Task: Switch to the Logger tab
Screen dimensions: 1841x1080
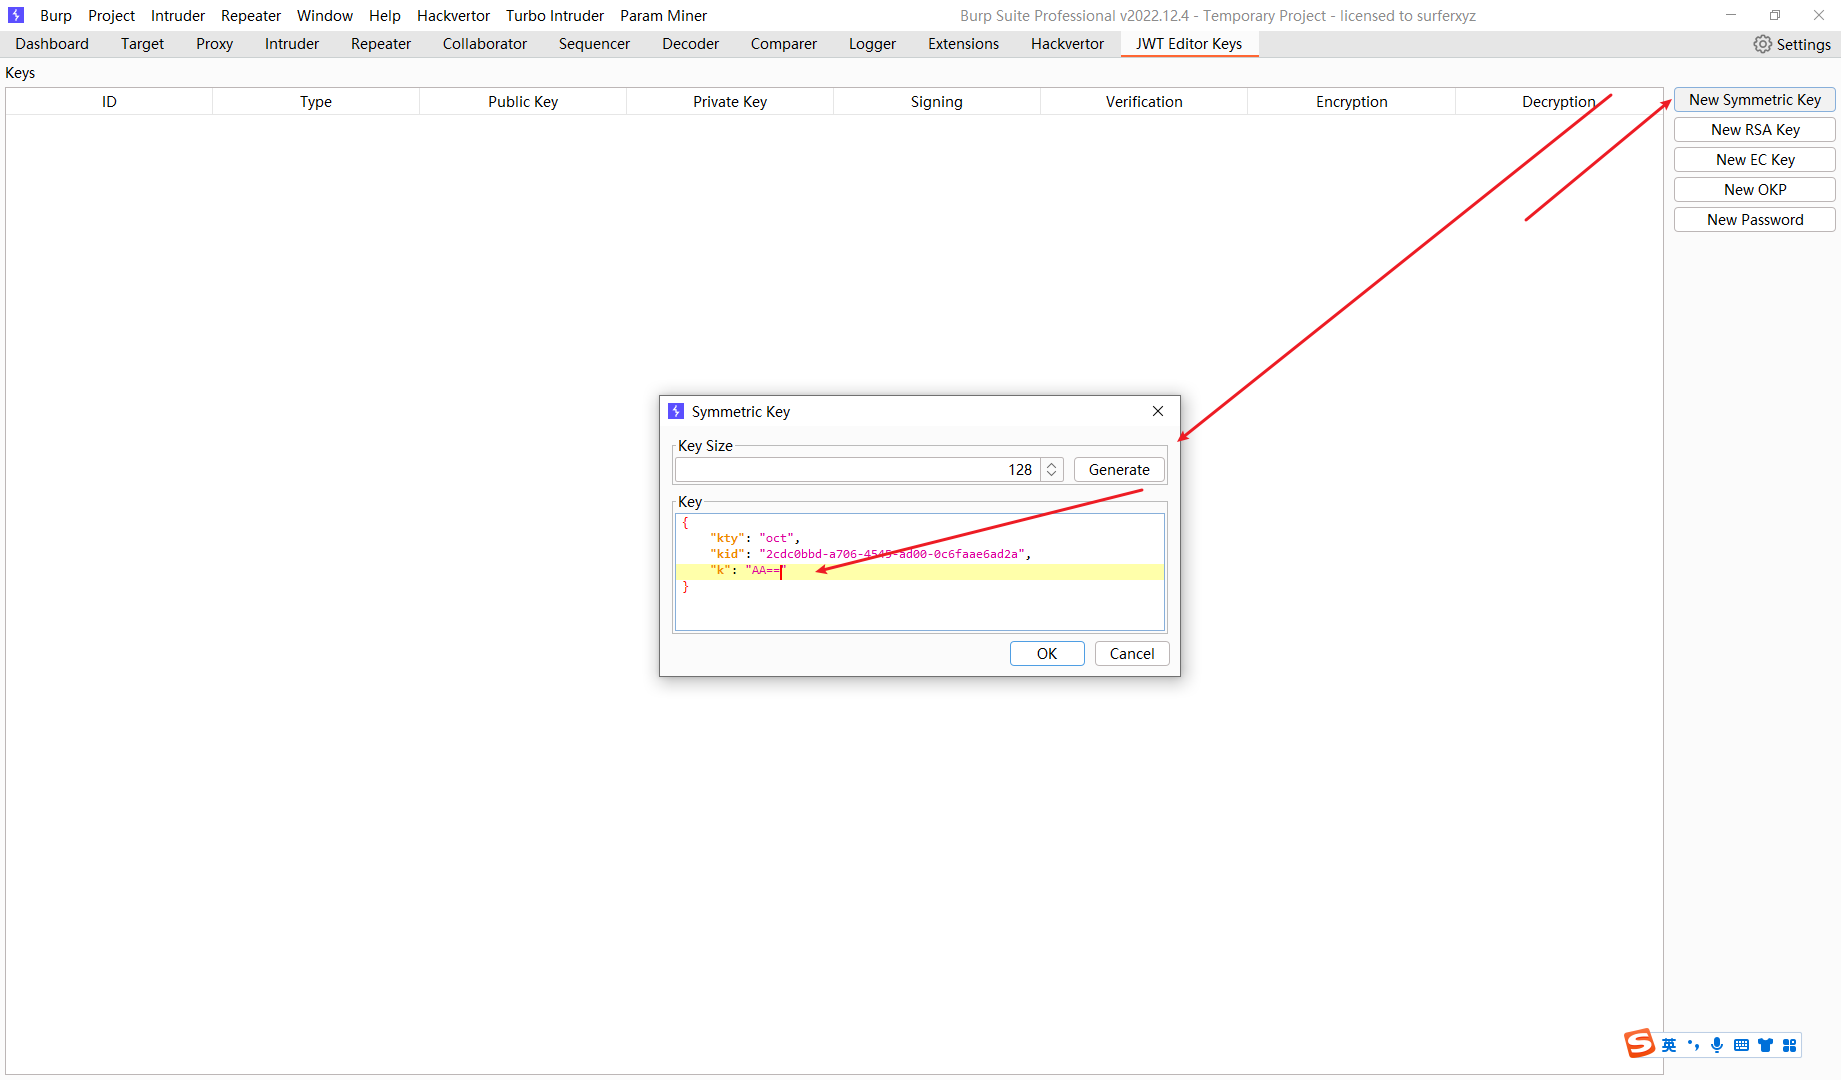Action: pyautogui.click(x=872, y=44)
